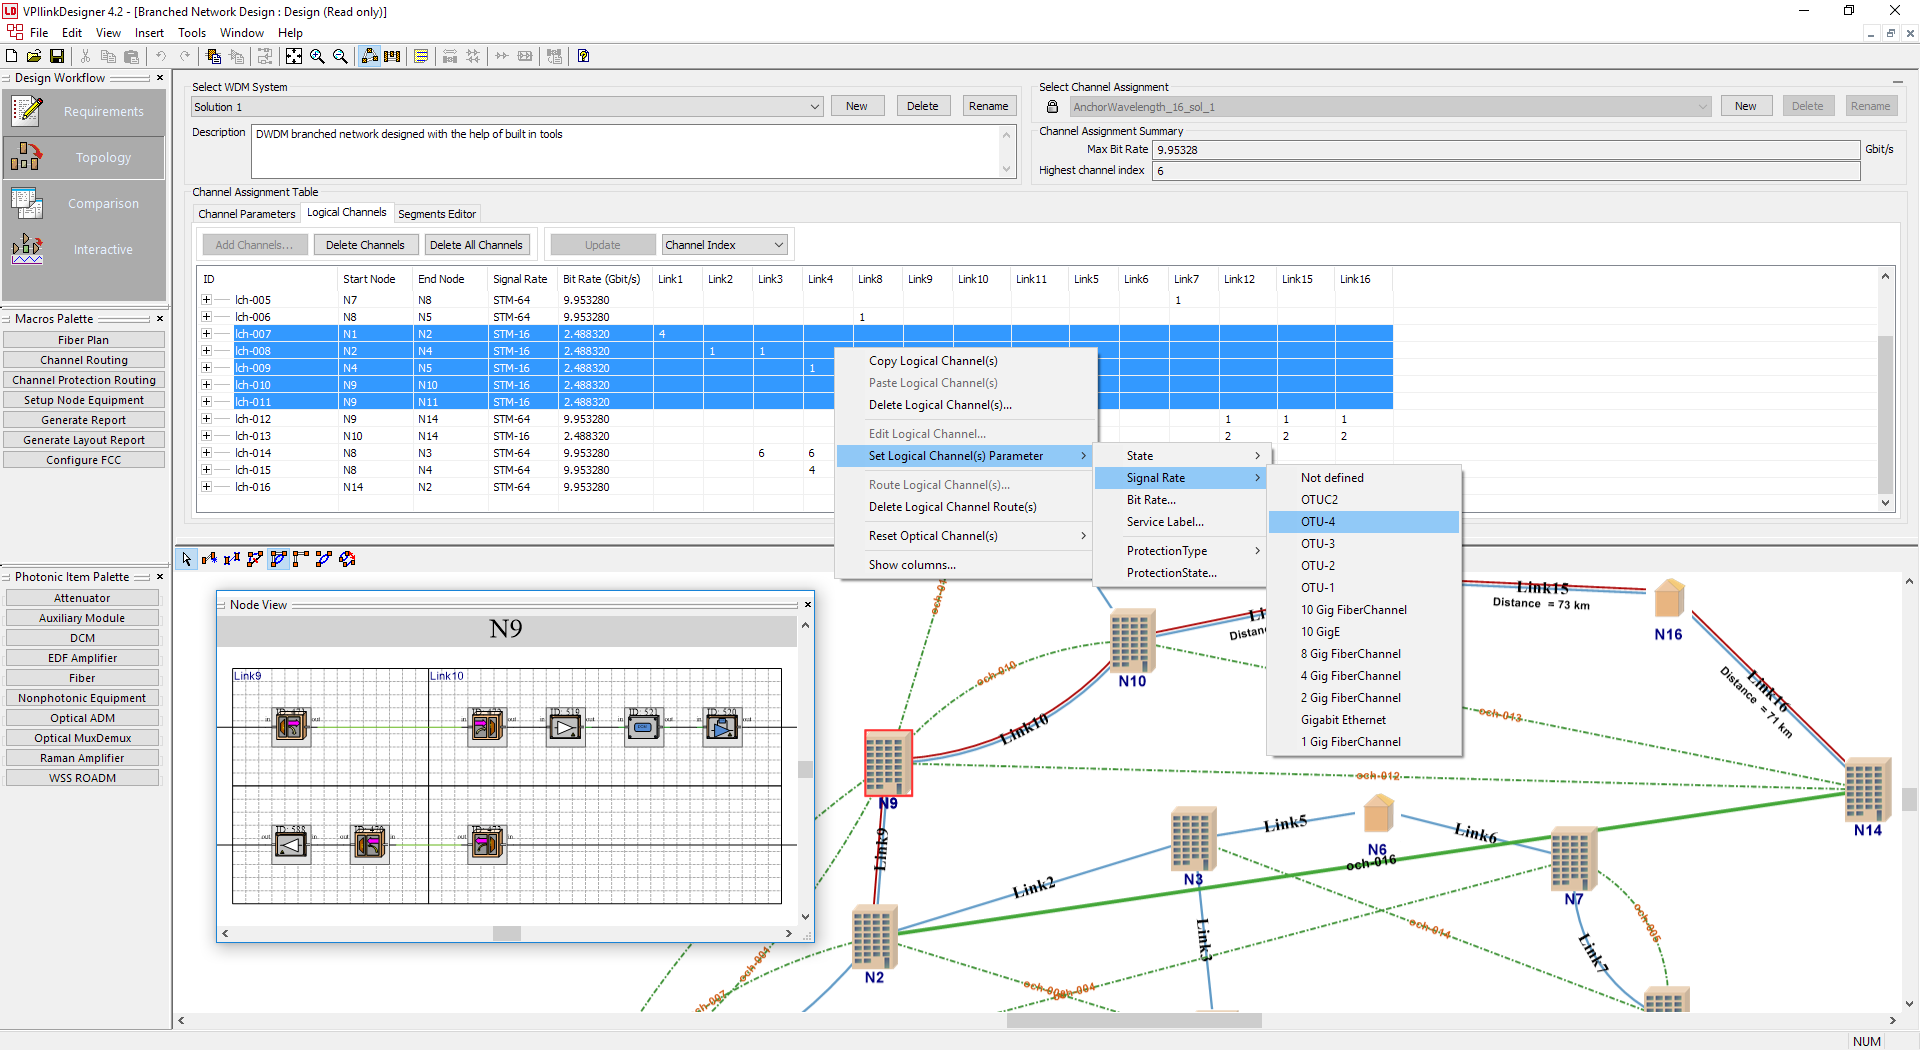The image size is (1920, 1050).
Task: Switch to the Segments Editor tab
Action: 436,214
